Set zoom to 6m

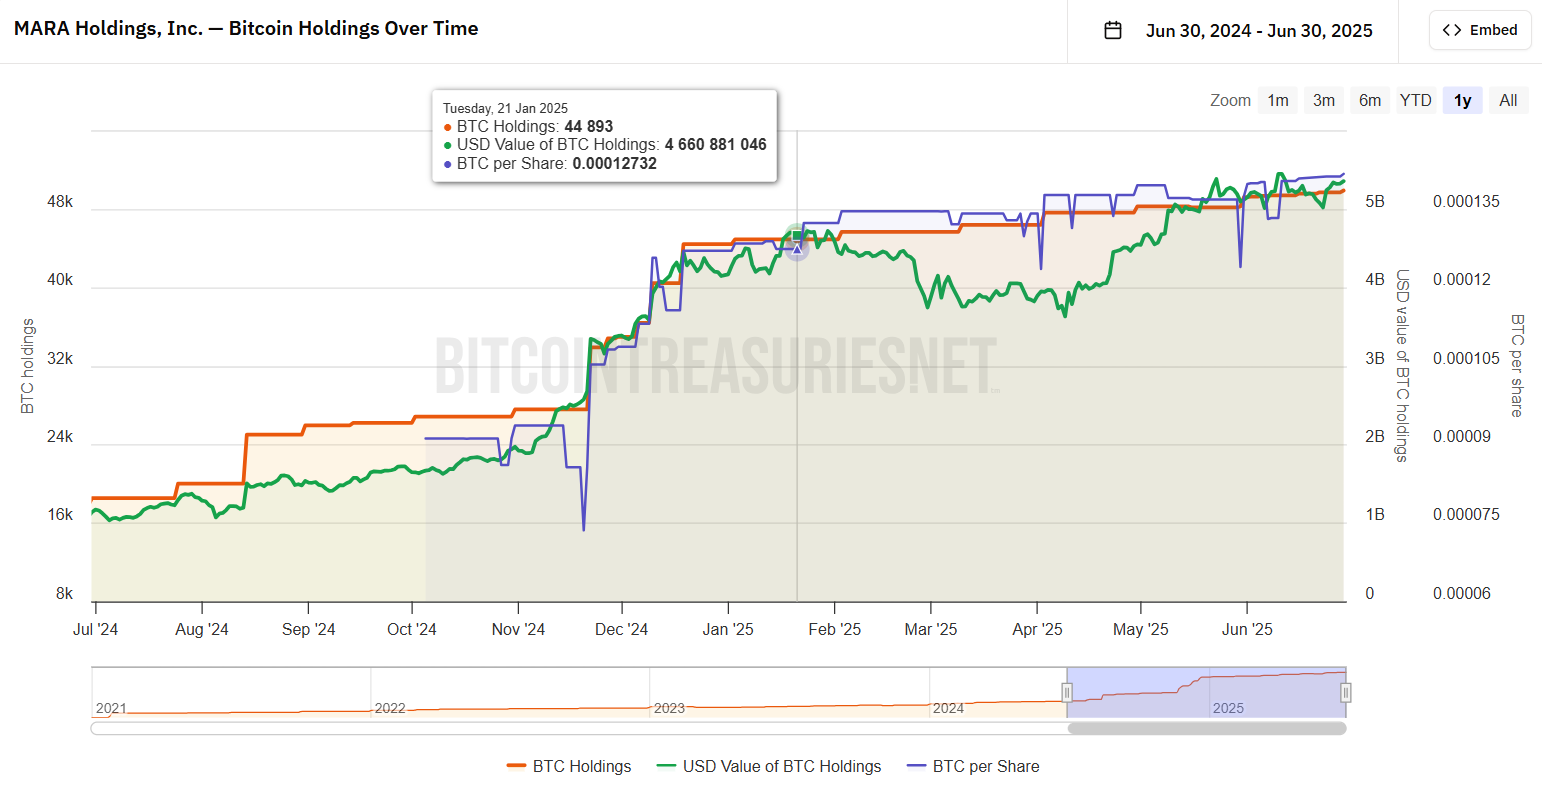(1370, 100)
